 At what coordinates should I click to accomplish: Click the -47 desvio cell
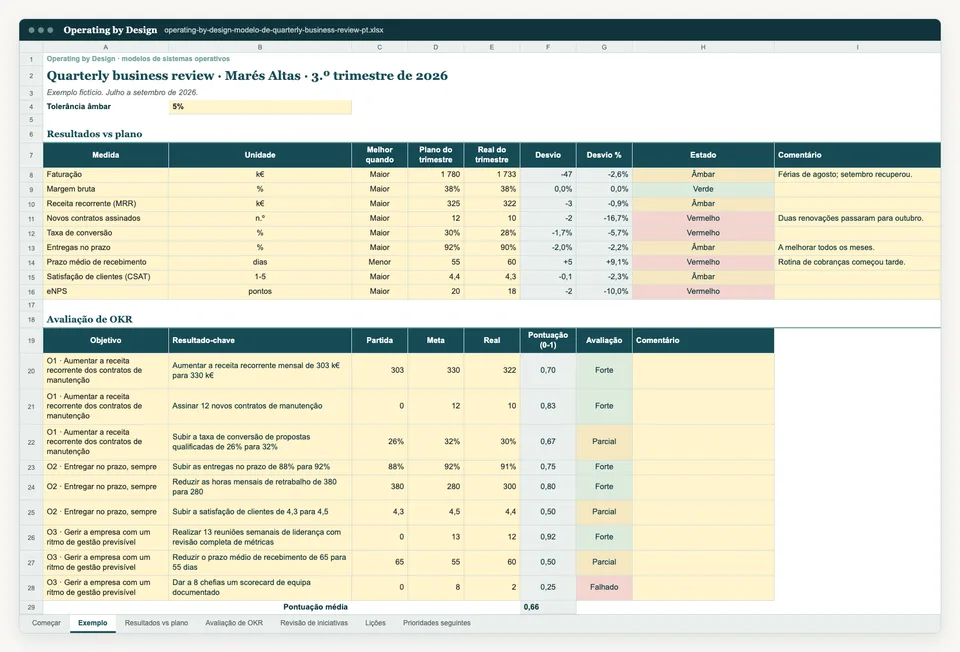548,174
